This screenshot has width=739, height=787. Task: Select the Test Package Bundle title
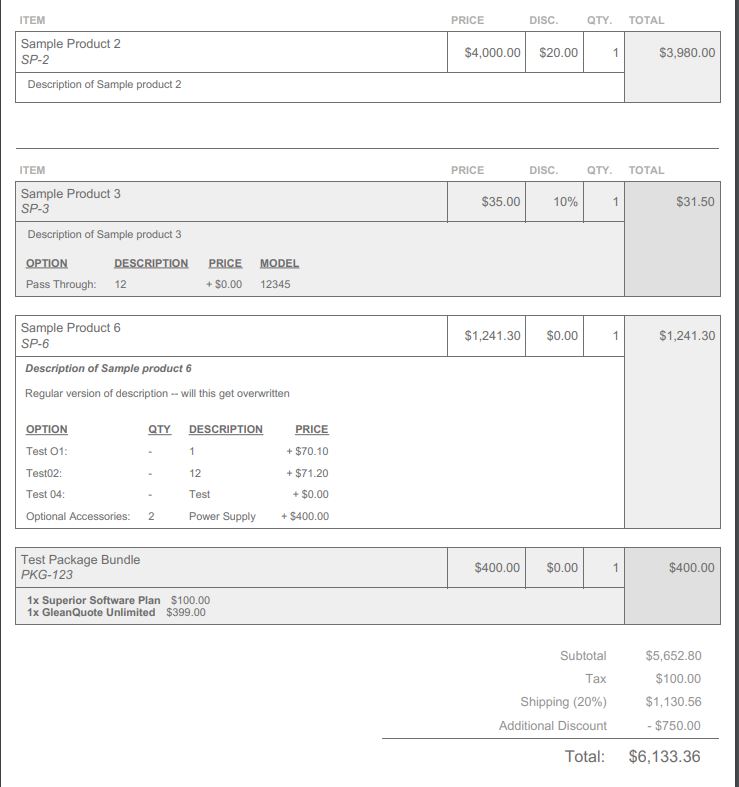pos(80,560)
